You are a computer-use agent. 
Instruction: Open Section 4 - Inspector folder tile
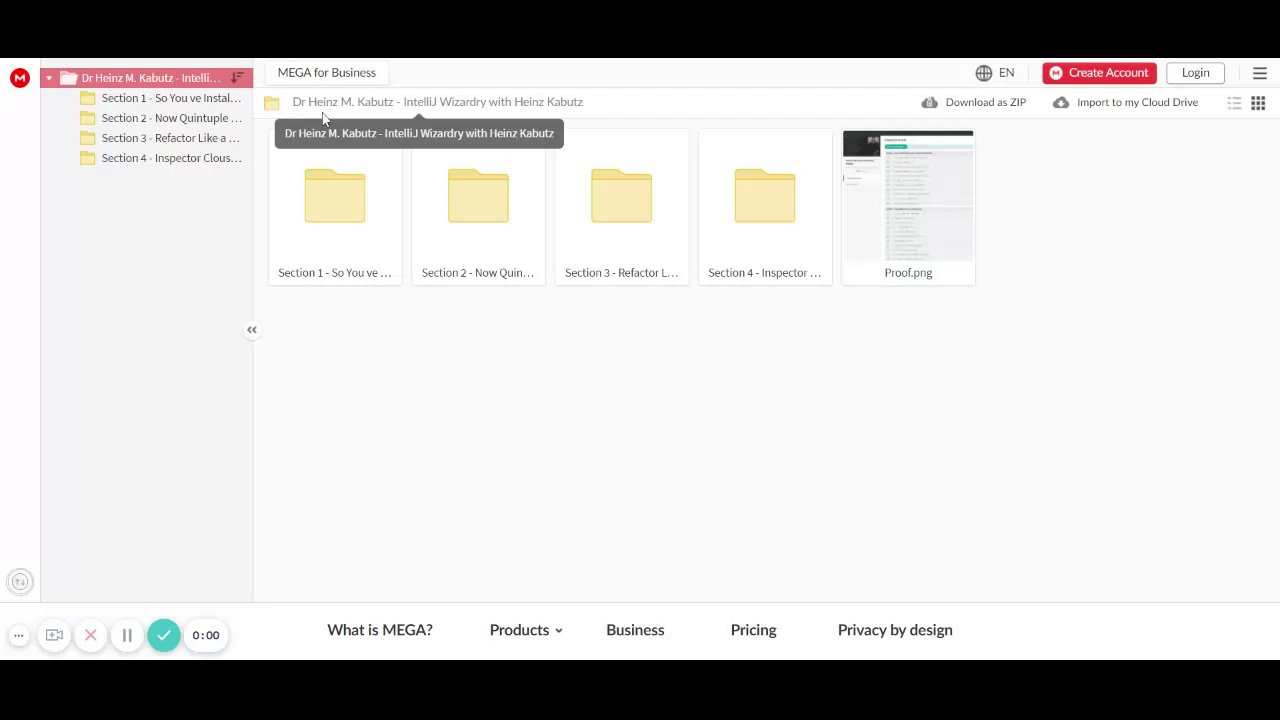[765, 208]
